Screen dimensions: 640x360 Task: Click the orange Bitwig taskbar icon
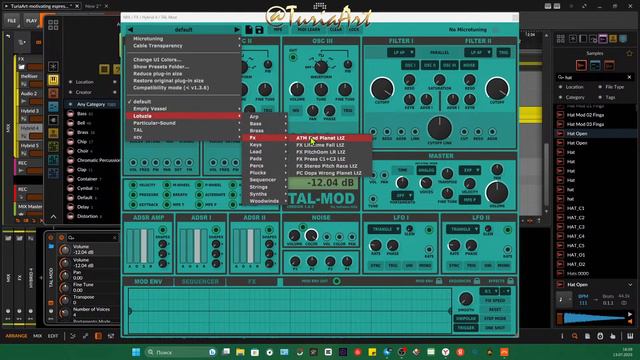[504, 352]
